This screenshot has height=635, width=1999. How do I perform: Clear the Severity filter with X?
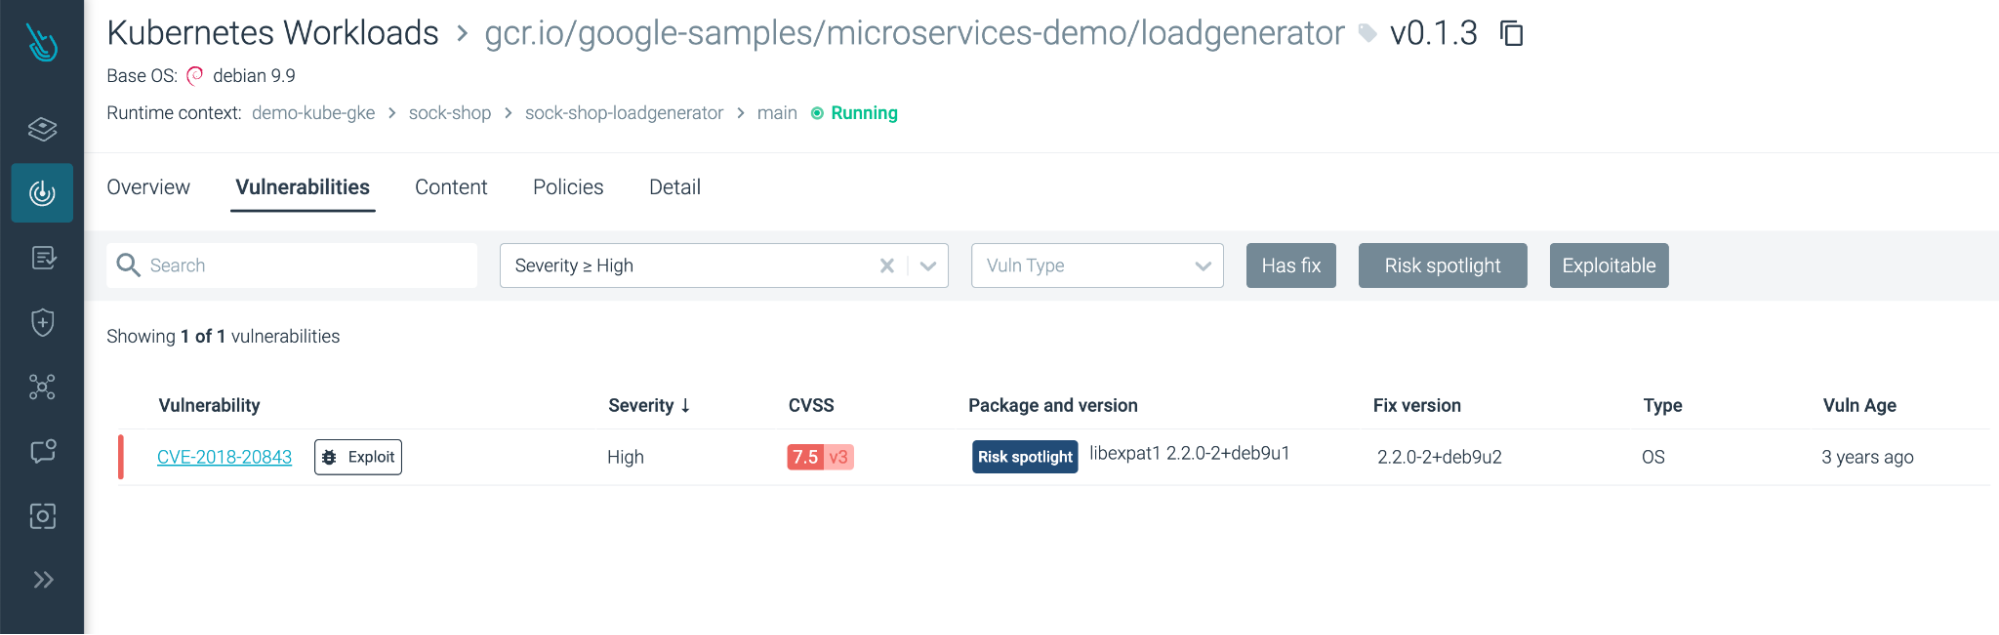886,266
